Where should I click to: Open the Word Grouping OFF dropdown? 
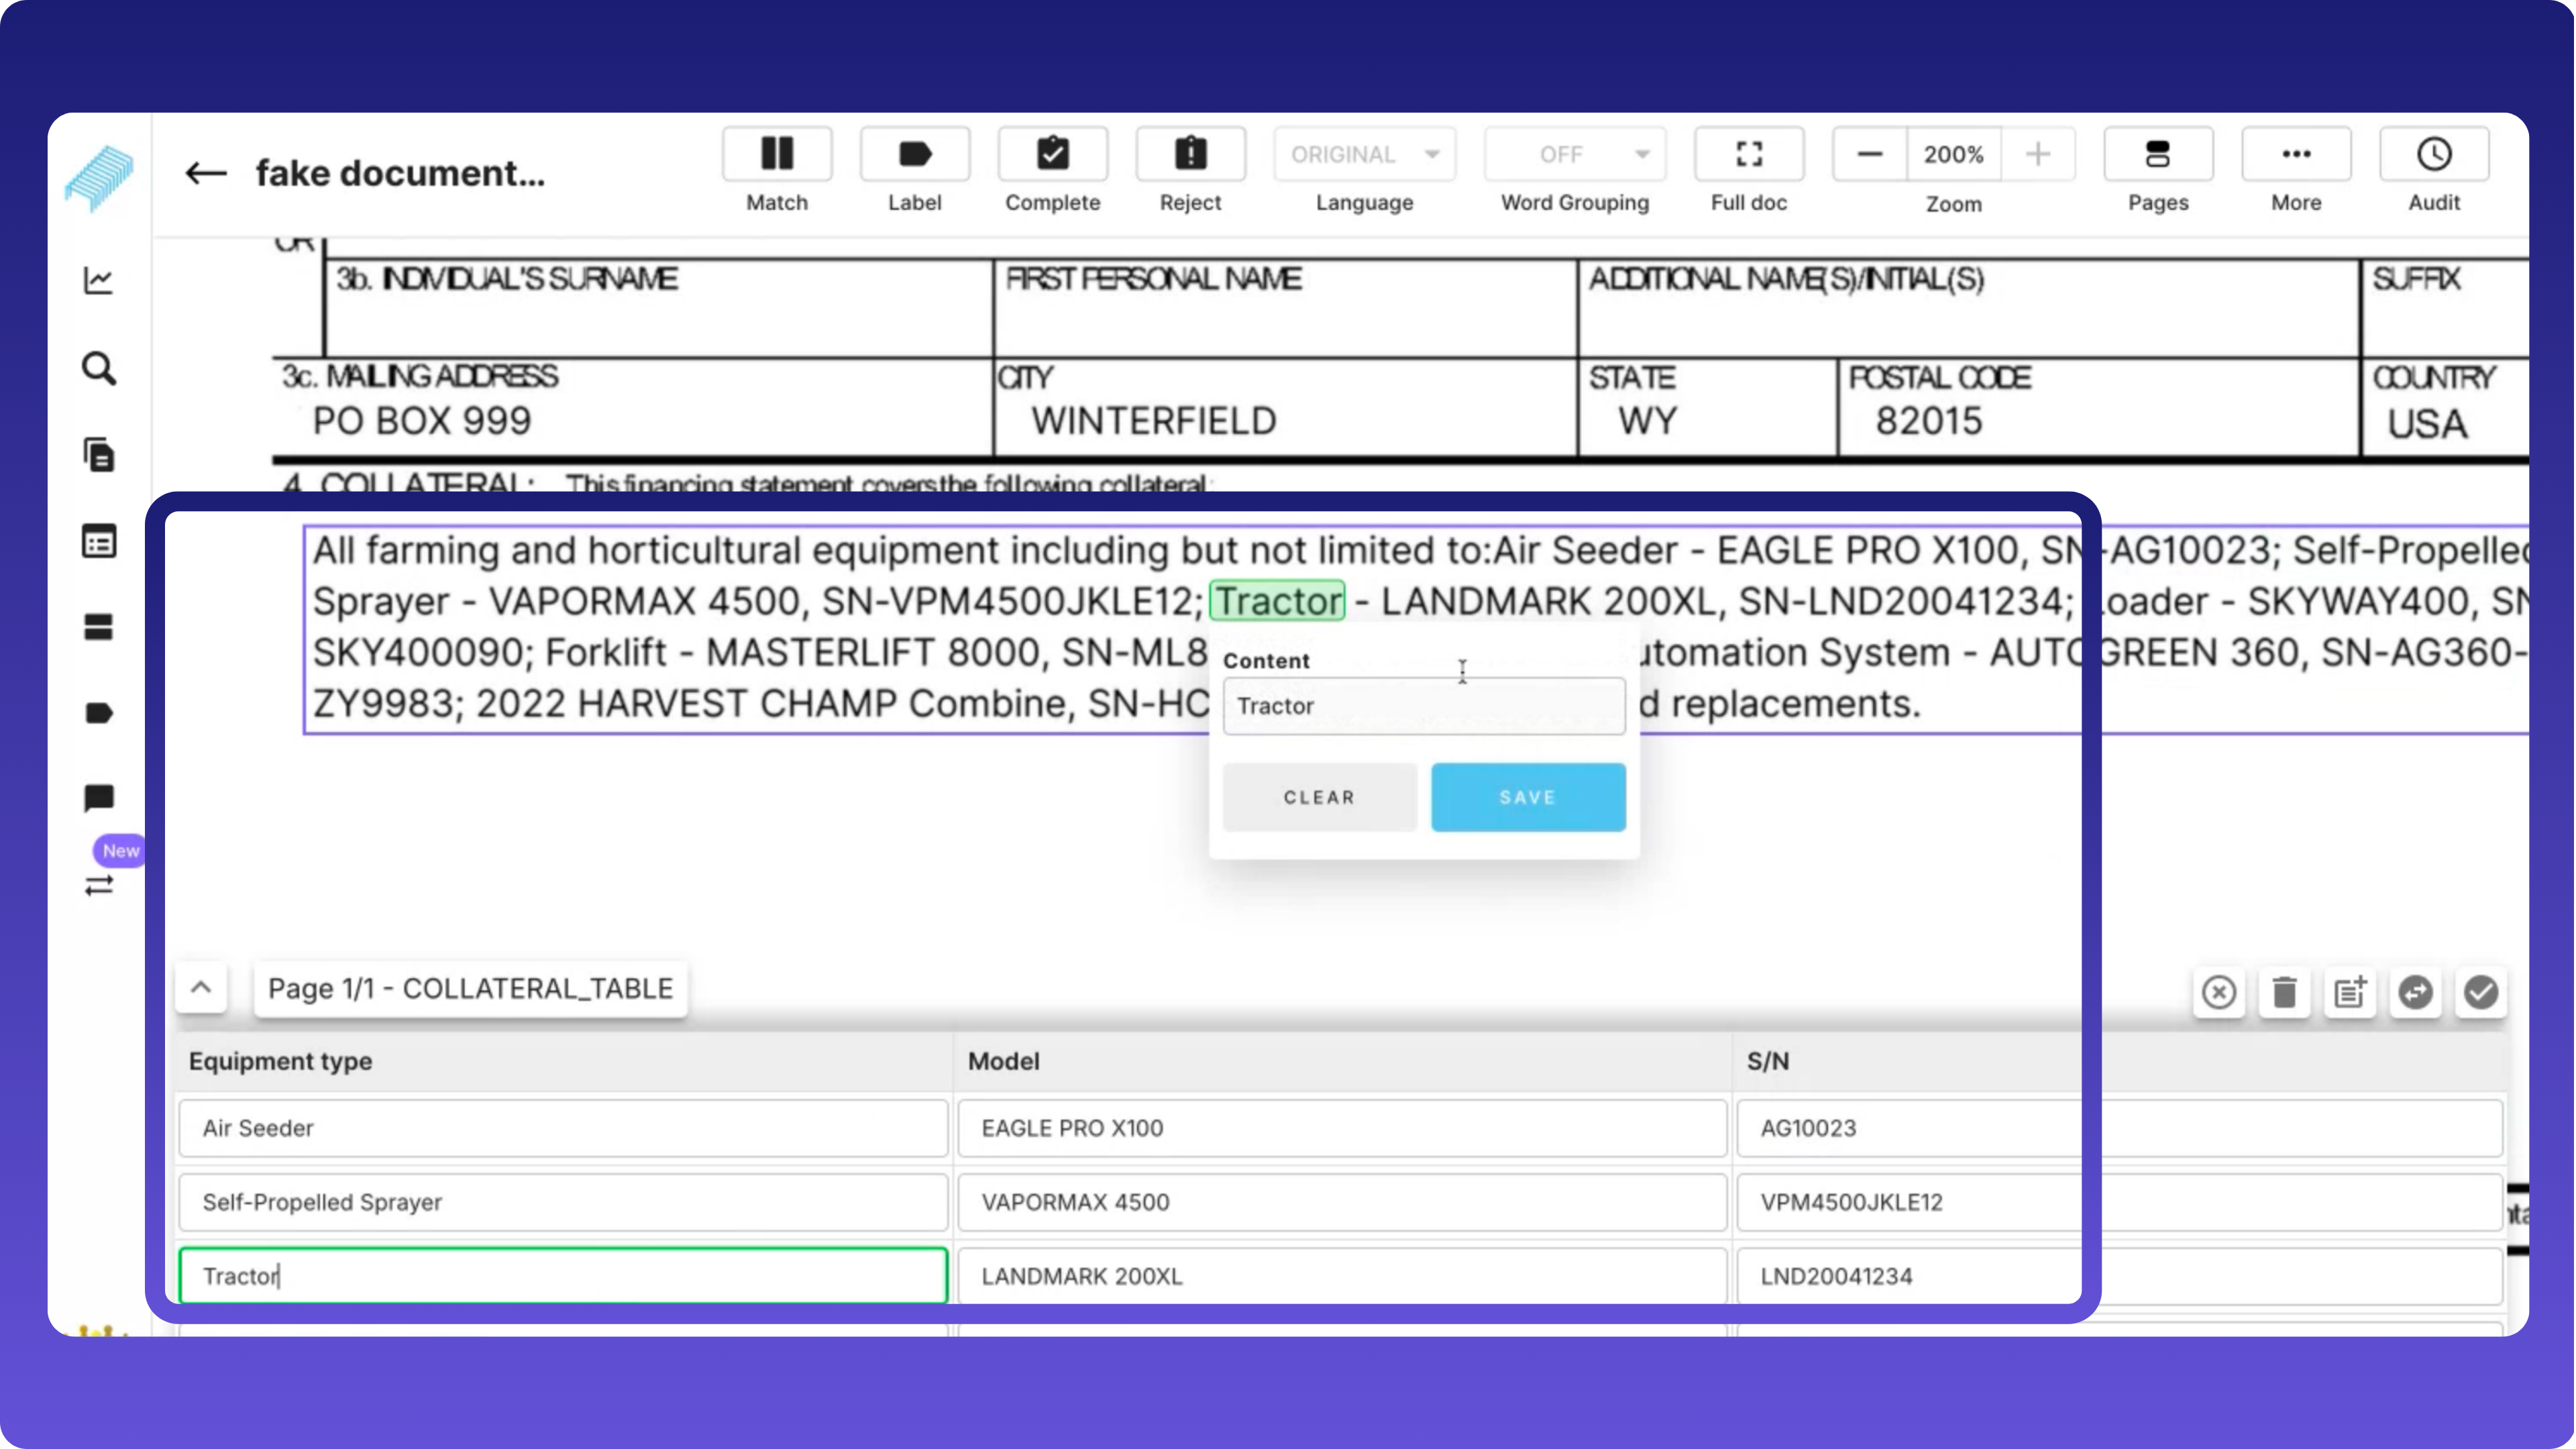(1574, 154)
